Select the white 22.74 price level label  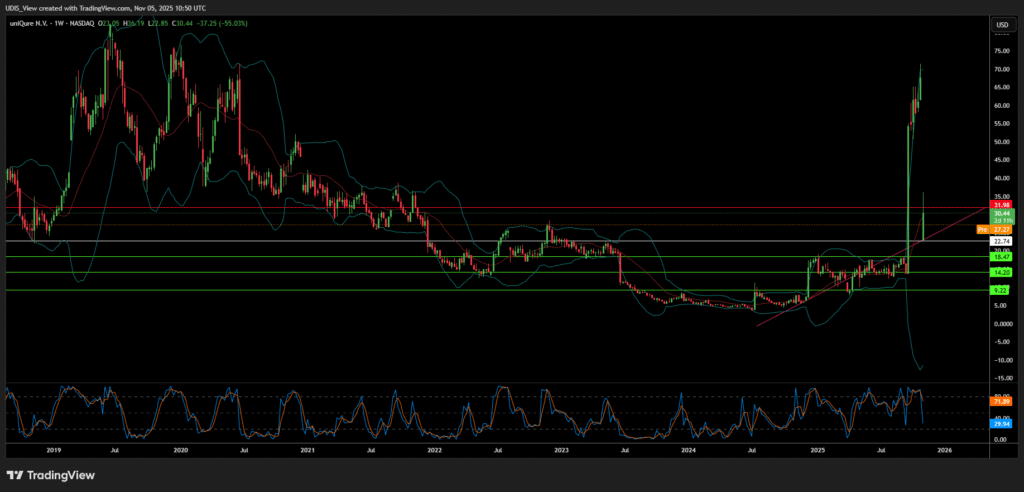click(x=1000, y=241)
